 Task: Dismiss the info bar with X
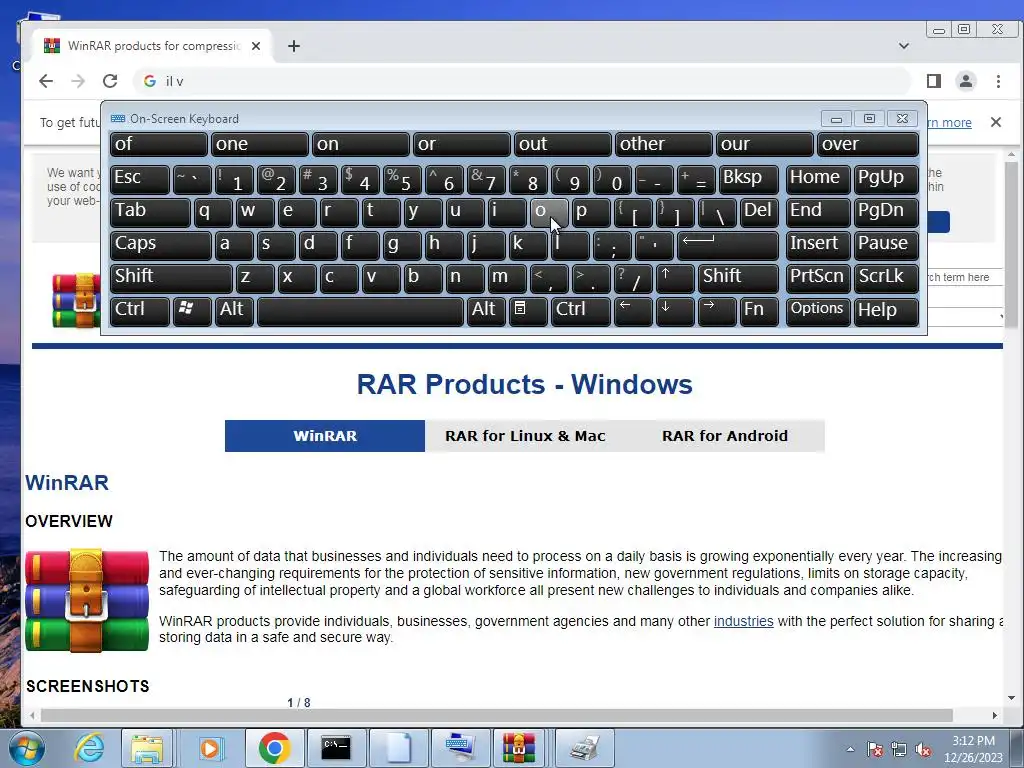(x=996, y=122)
